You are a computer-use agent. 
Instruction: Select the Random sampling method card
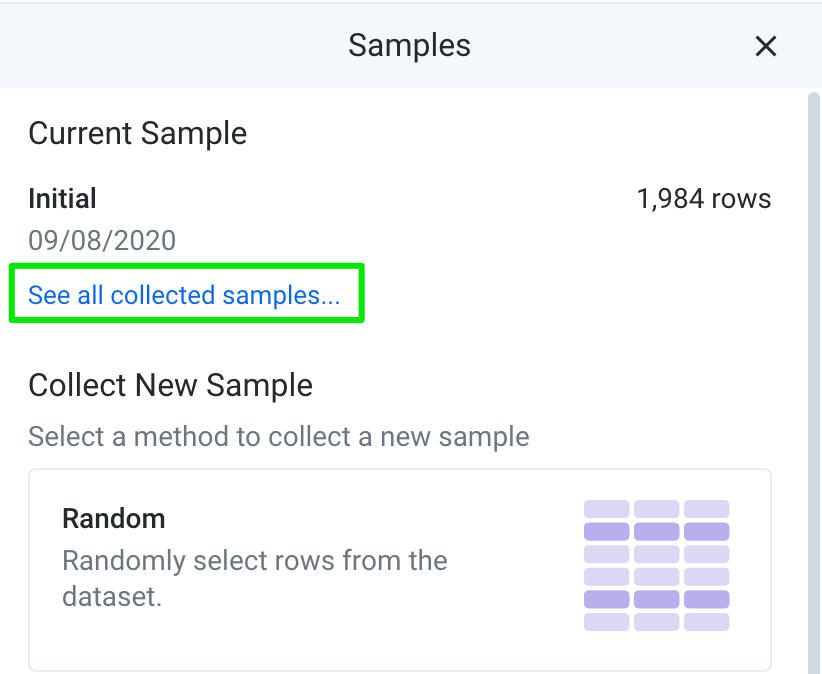(400, 570)
